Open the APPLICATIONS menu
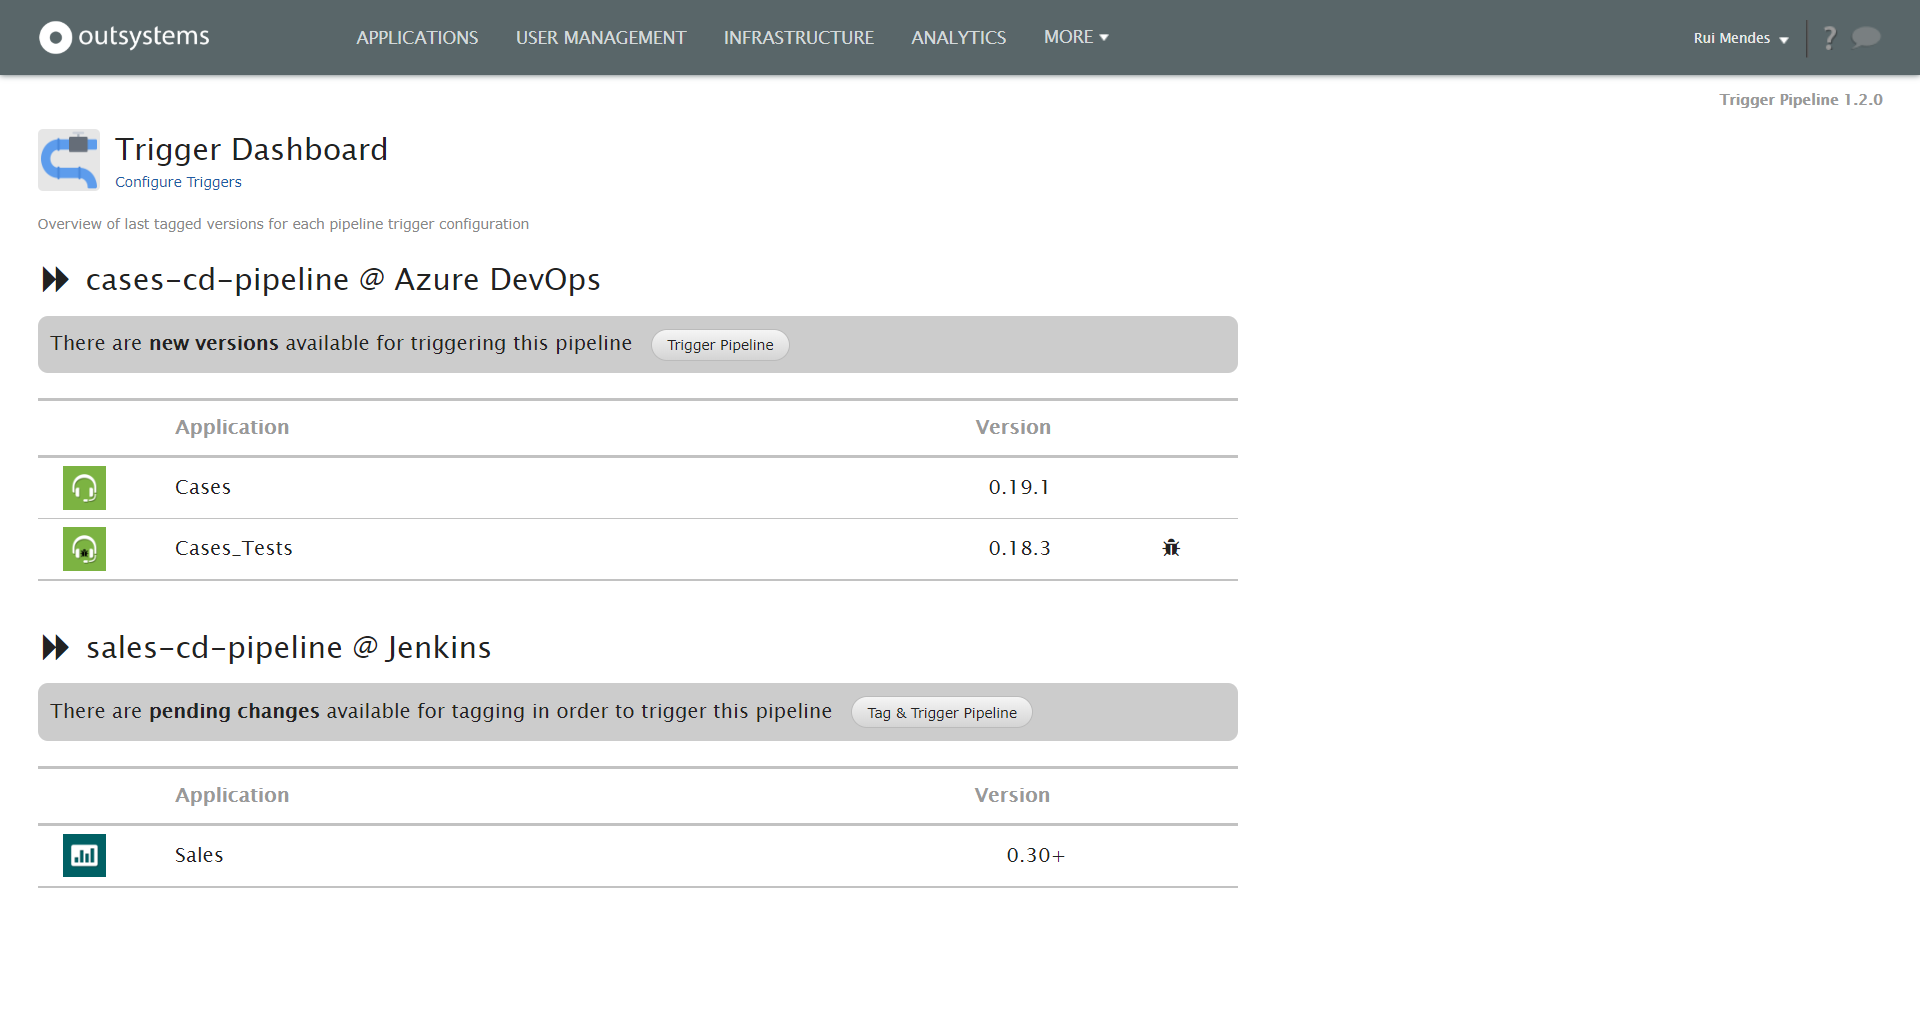The width and height of the screenshot is (1920, 1028). 417,37
